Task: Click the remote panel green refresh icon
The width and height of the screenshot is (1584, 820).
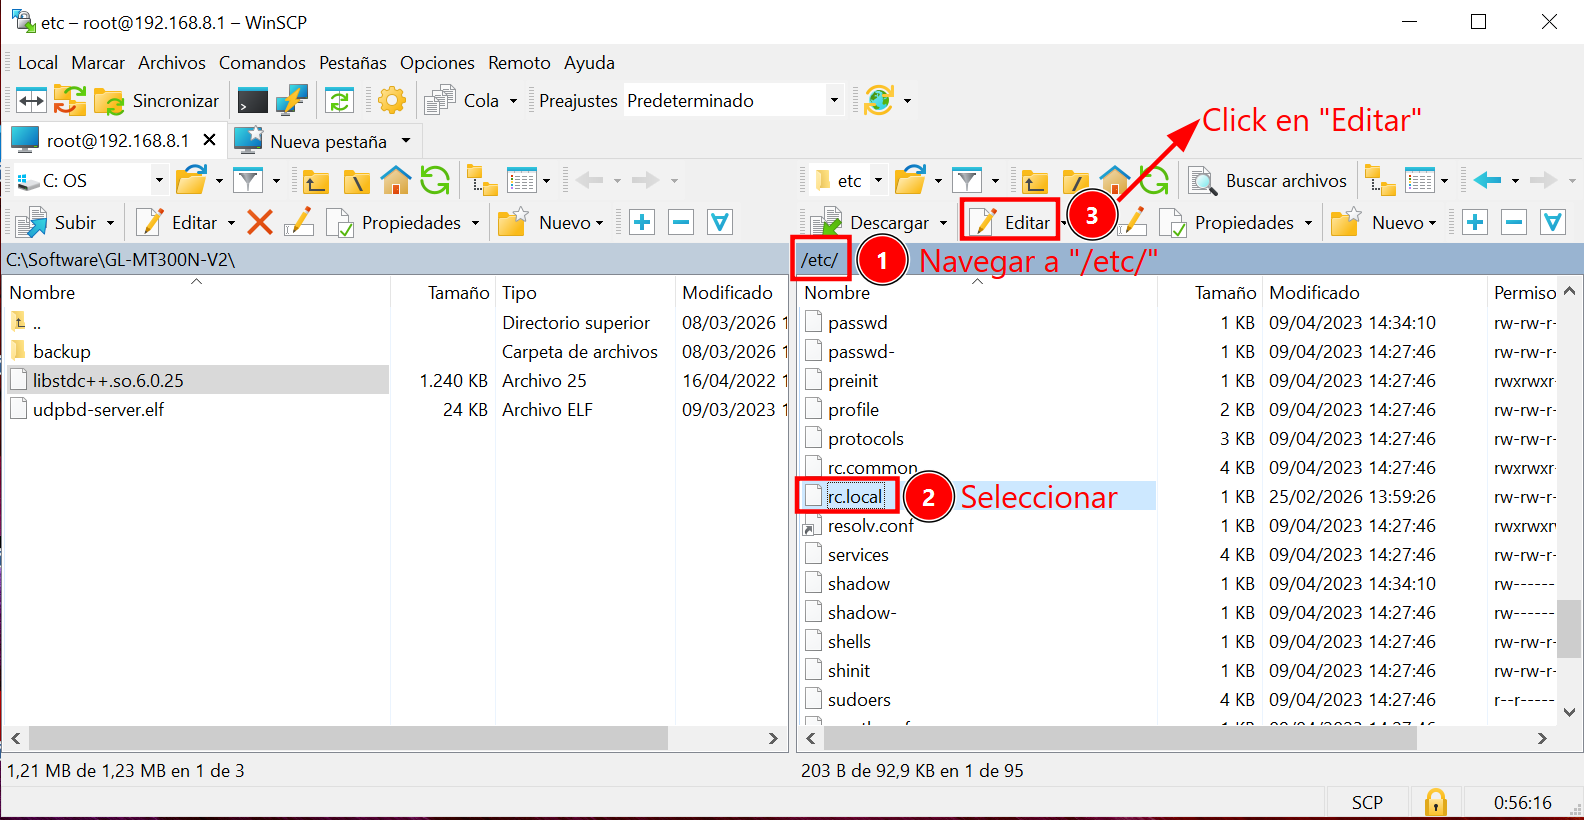Action: [x=1154, y=181]
